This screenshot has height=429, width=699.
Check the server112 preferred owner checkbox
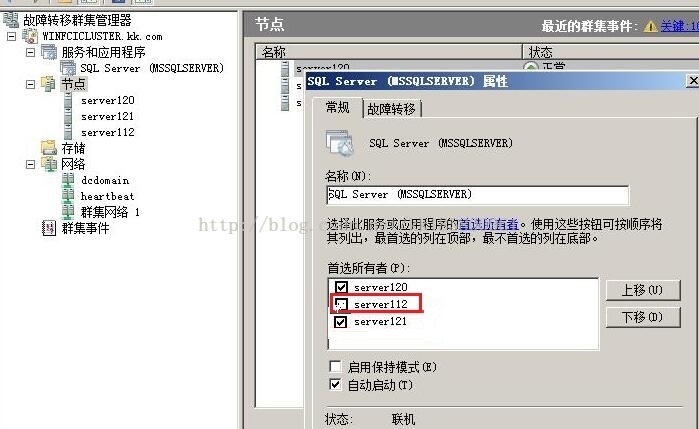pyautogui.click(x=341, y=304)
